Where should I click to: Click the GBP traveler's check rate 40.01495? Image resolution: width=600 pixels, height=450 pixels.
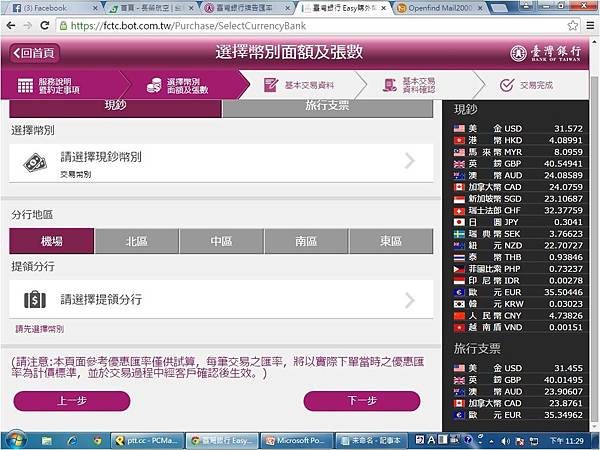click(564, 380)
